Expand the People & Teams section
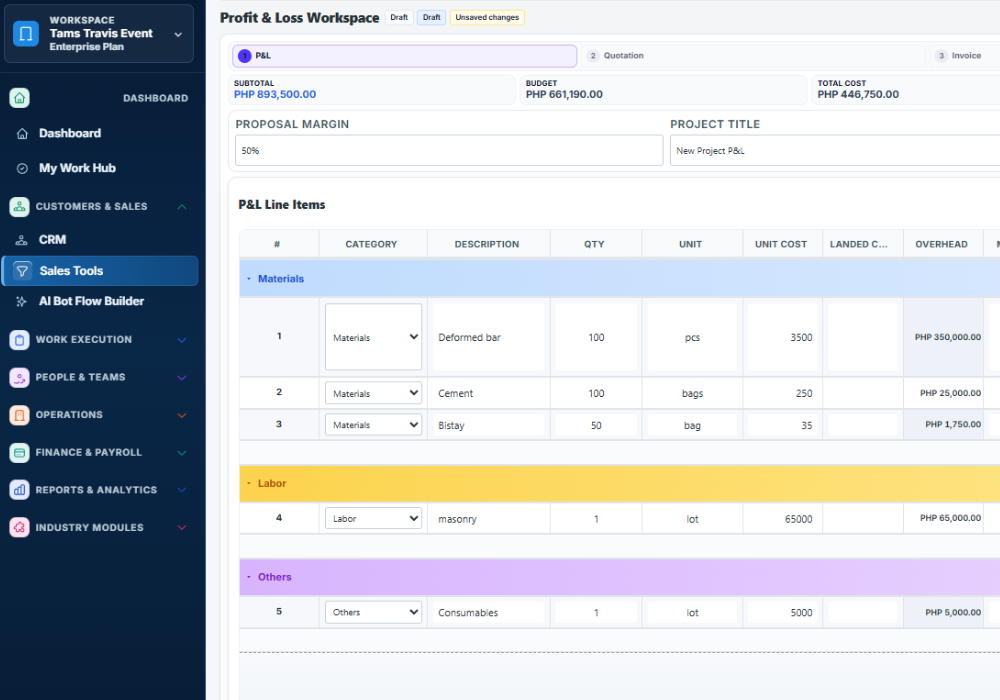Viewport: 1000px width, 700px height. click(x=182, y=377)
